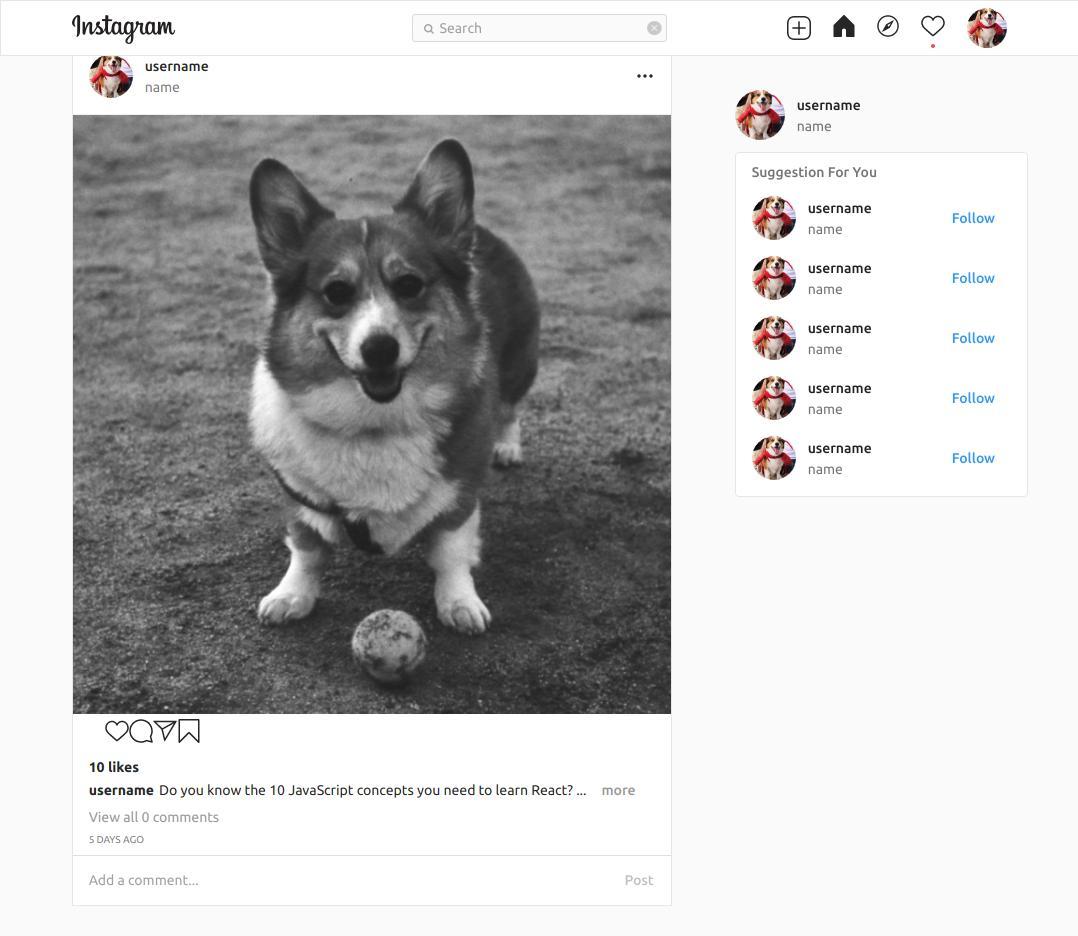Open the create new post icon
The width and height of the screenshot is (1078, 936).
[x=798, y=27]
